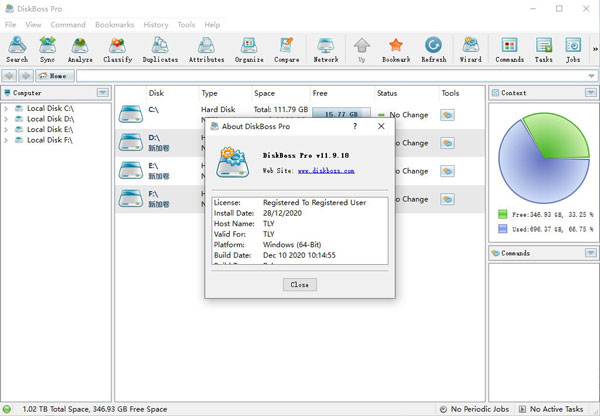Viewport: 600px width, 416px height.
Task: Expand Local Disk F:\ tree node
Action: (x=6, y=140)
